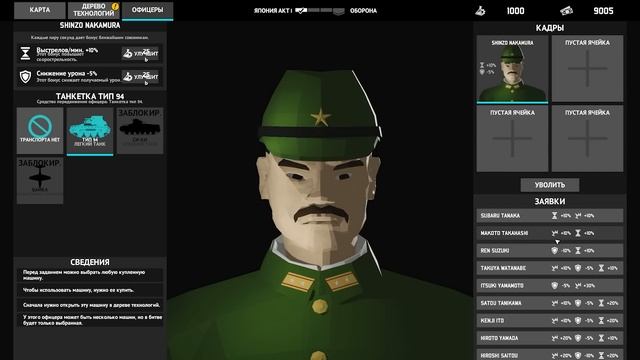
Task: Dismiss officer with the Уволить button
Action: click(x=550, y=185)
